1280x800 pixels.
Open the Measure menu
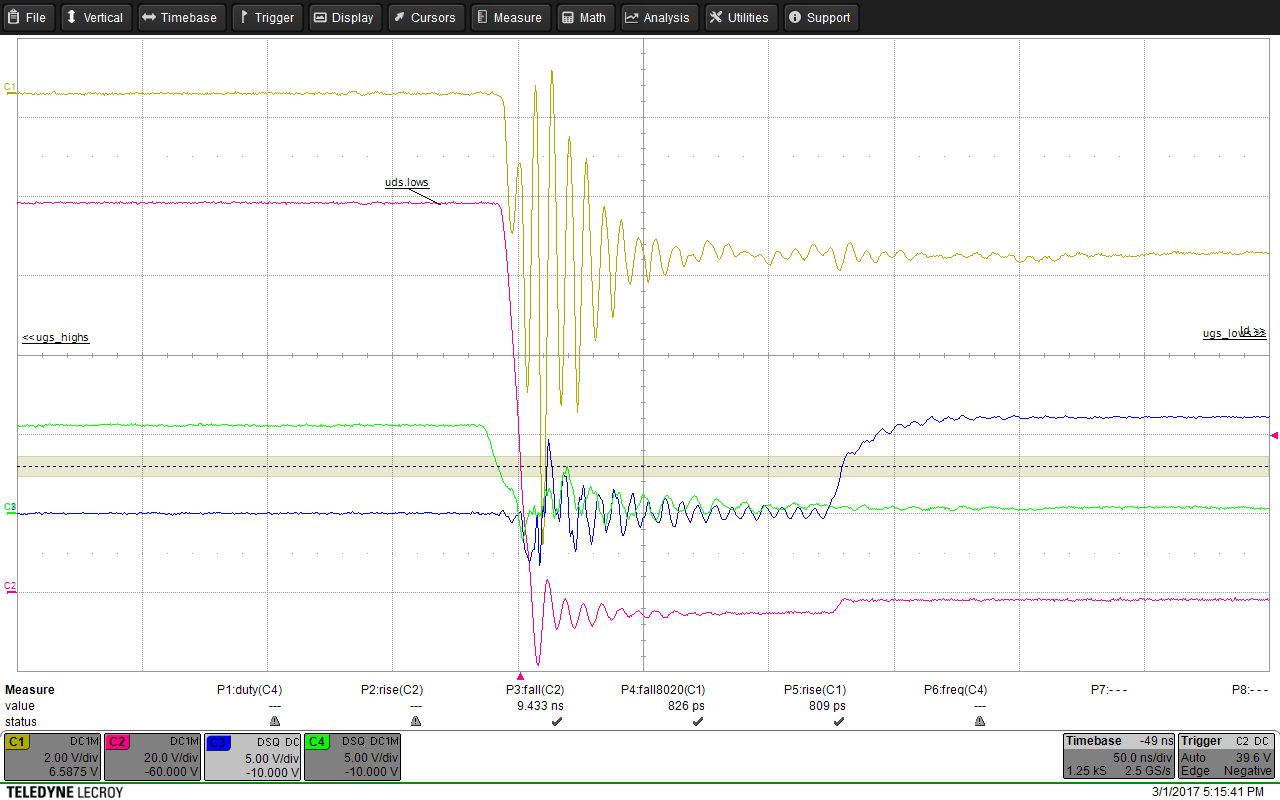[x=509, y=17]
